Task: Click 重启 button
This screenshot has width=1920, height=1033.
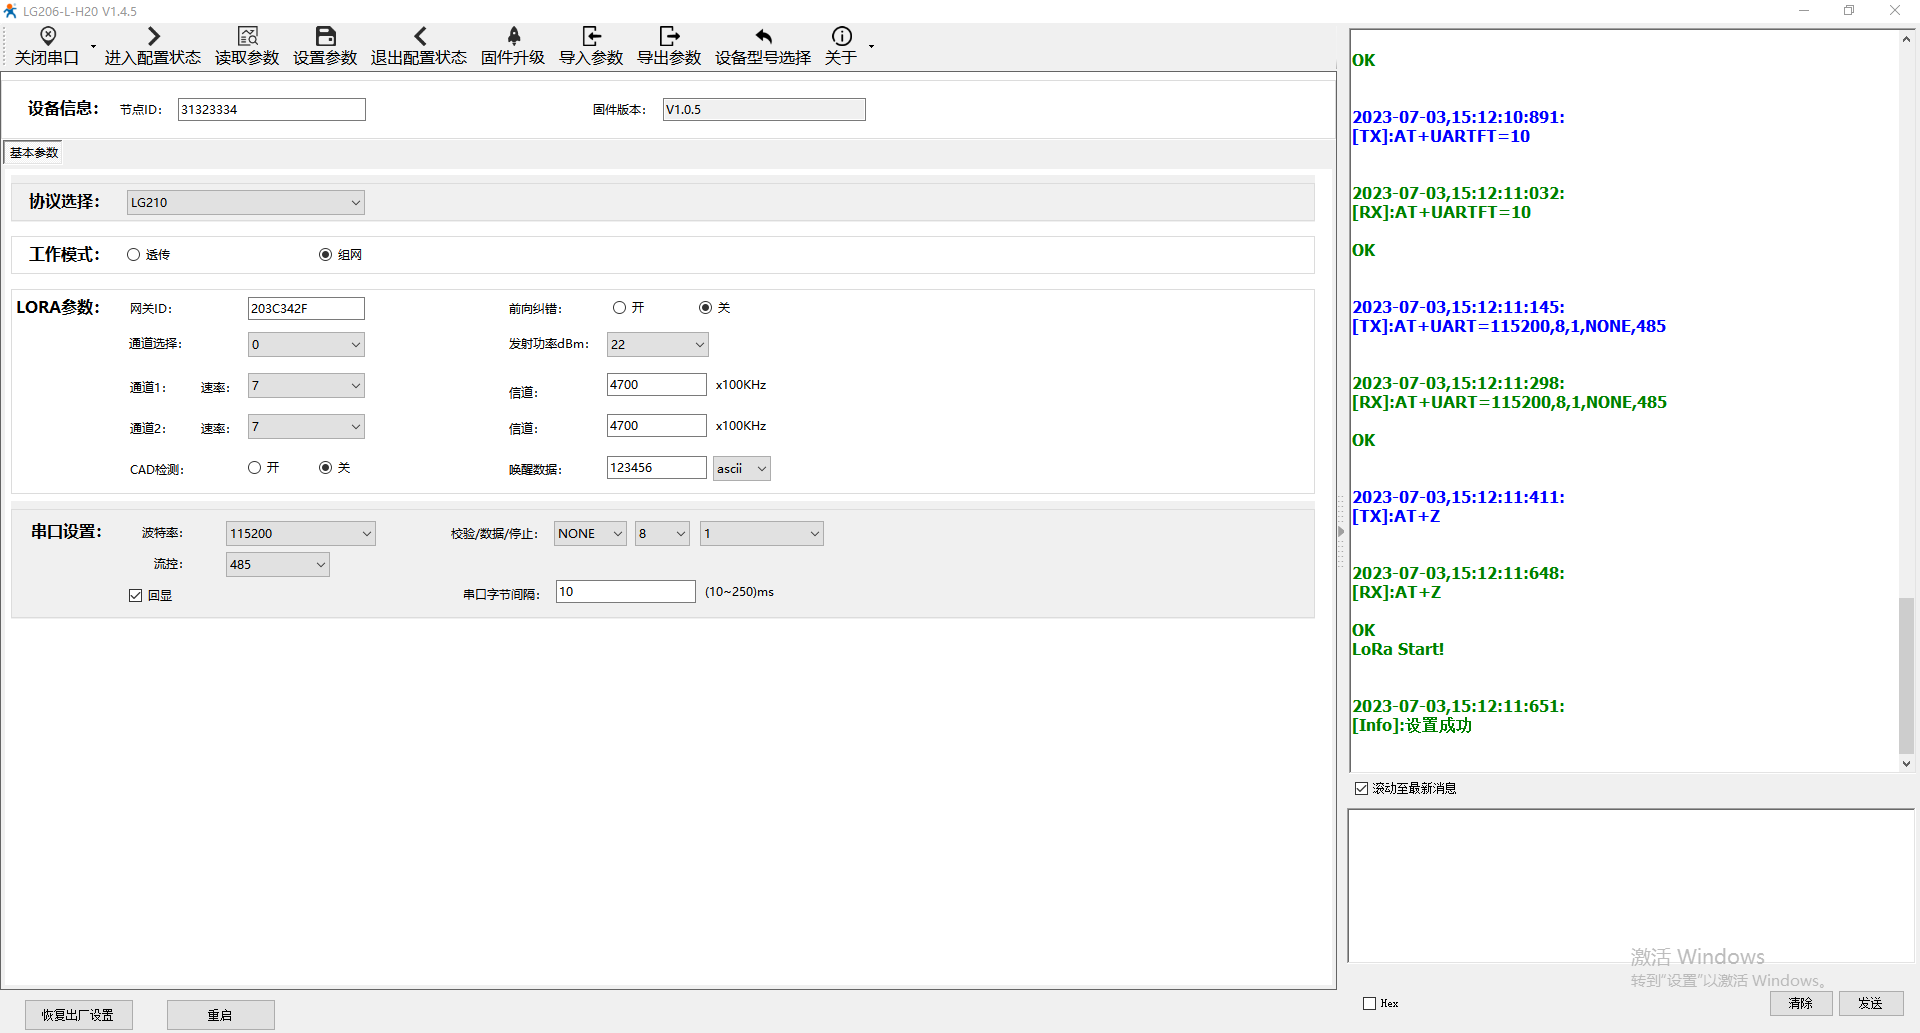Action: (220, 1015)
